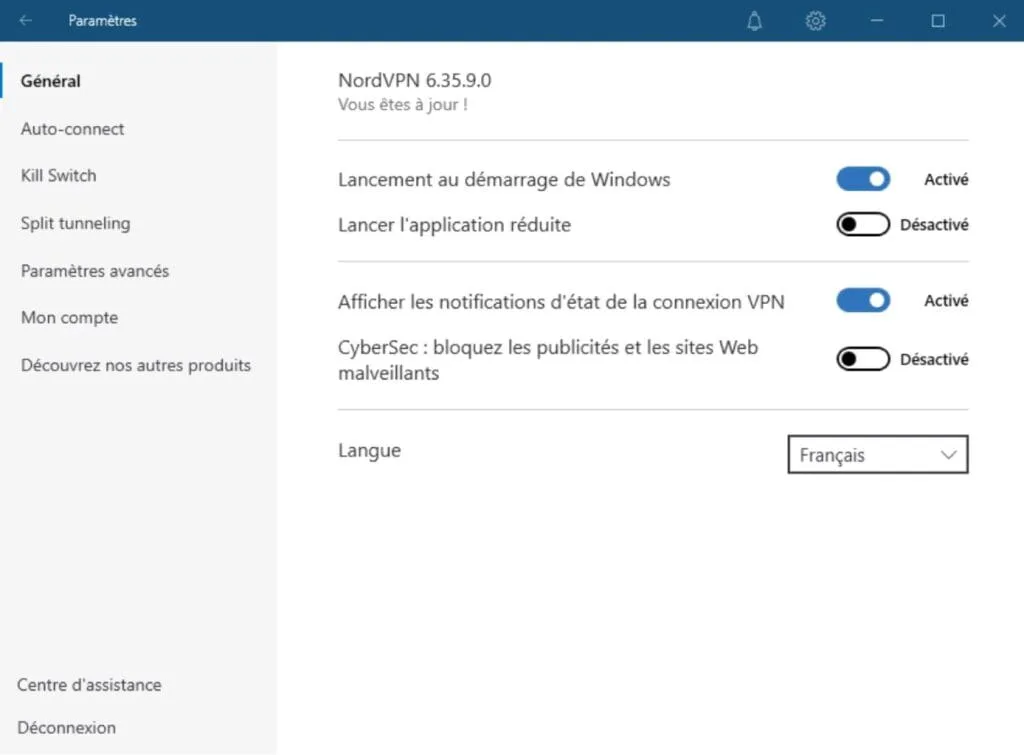The height and width of the screenshot is (755, 1024).
Task: Click the NordVPN 6.35.9.0 version text
Action: point(415,80)
